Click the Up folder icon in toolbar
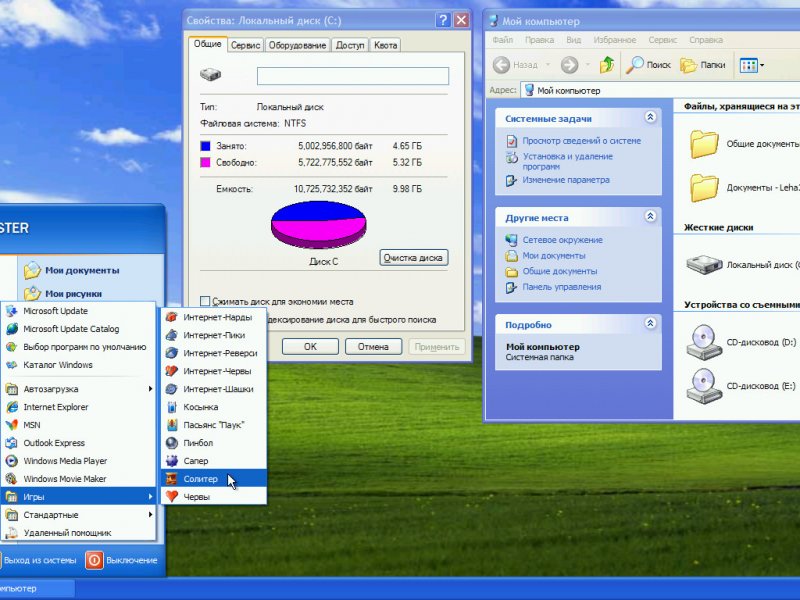 607,65
